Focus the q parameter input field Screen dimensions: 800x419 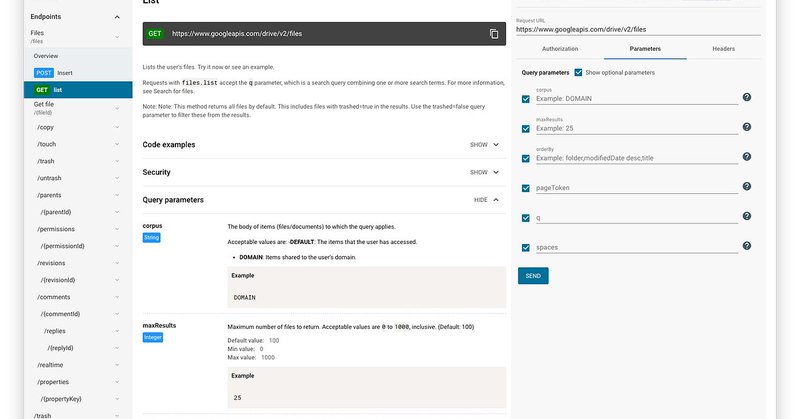tap(637, 217)
